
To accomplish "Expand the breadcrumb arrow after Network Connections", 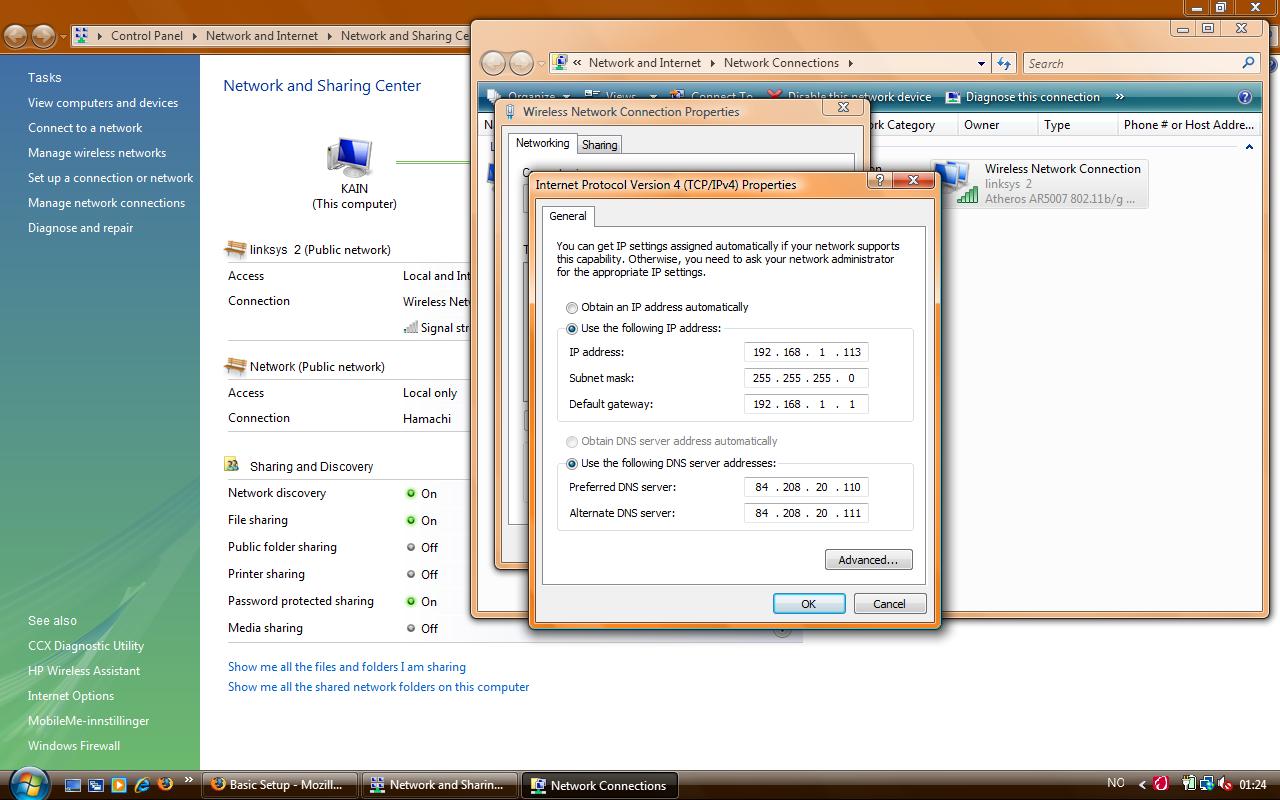I will (x=851, y=63).
